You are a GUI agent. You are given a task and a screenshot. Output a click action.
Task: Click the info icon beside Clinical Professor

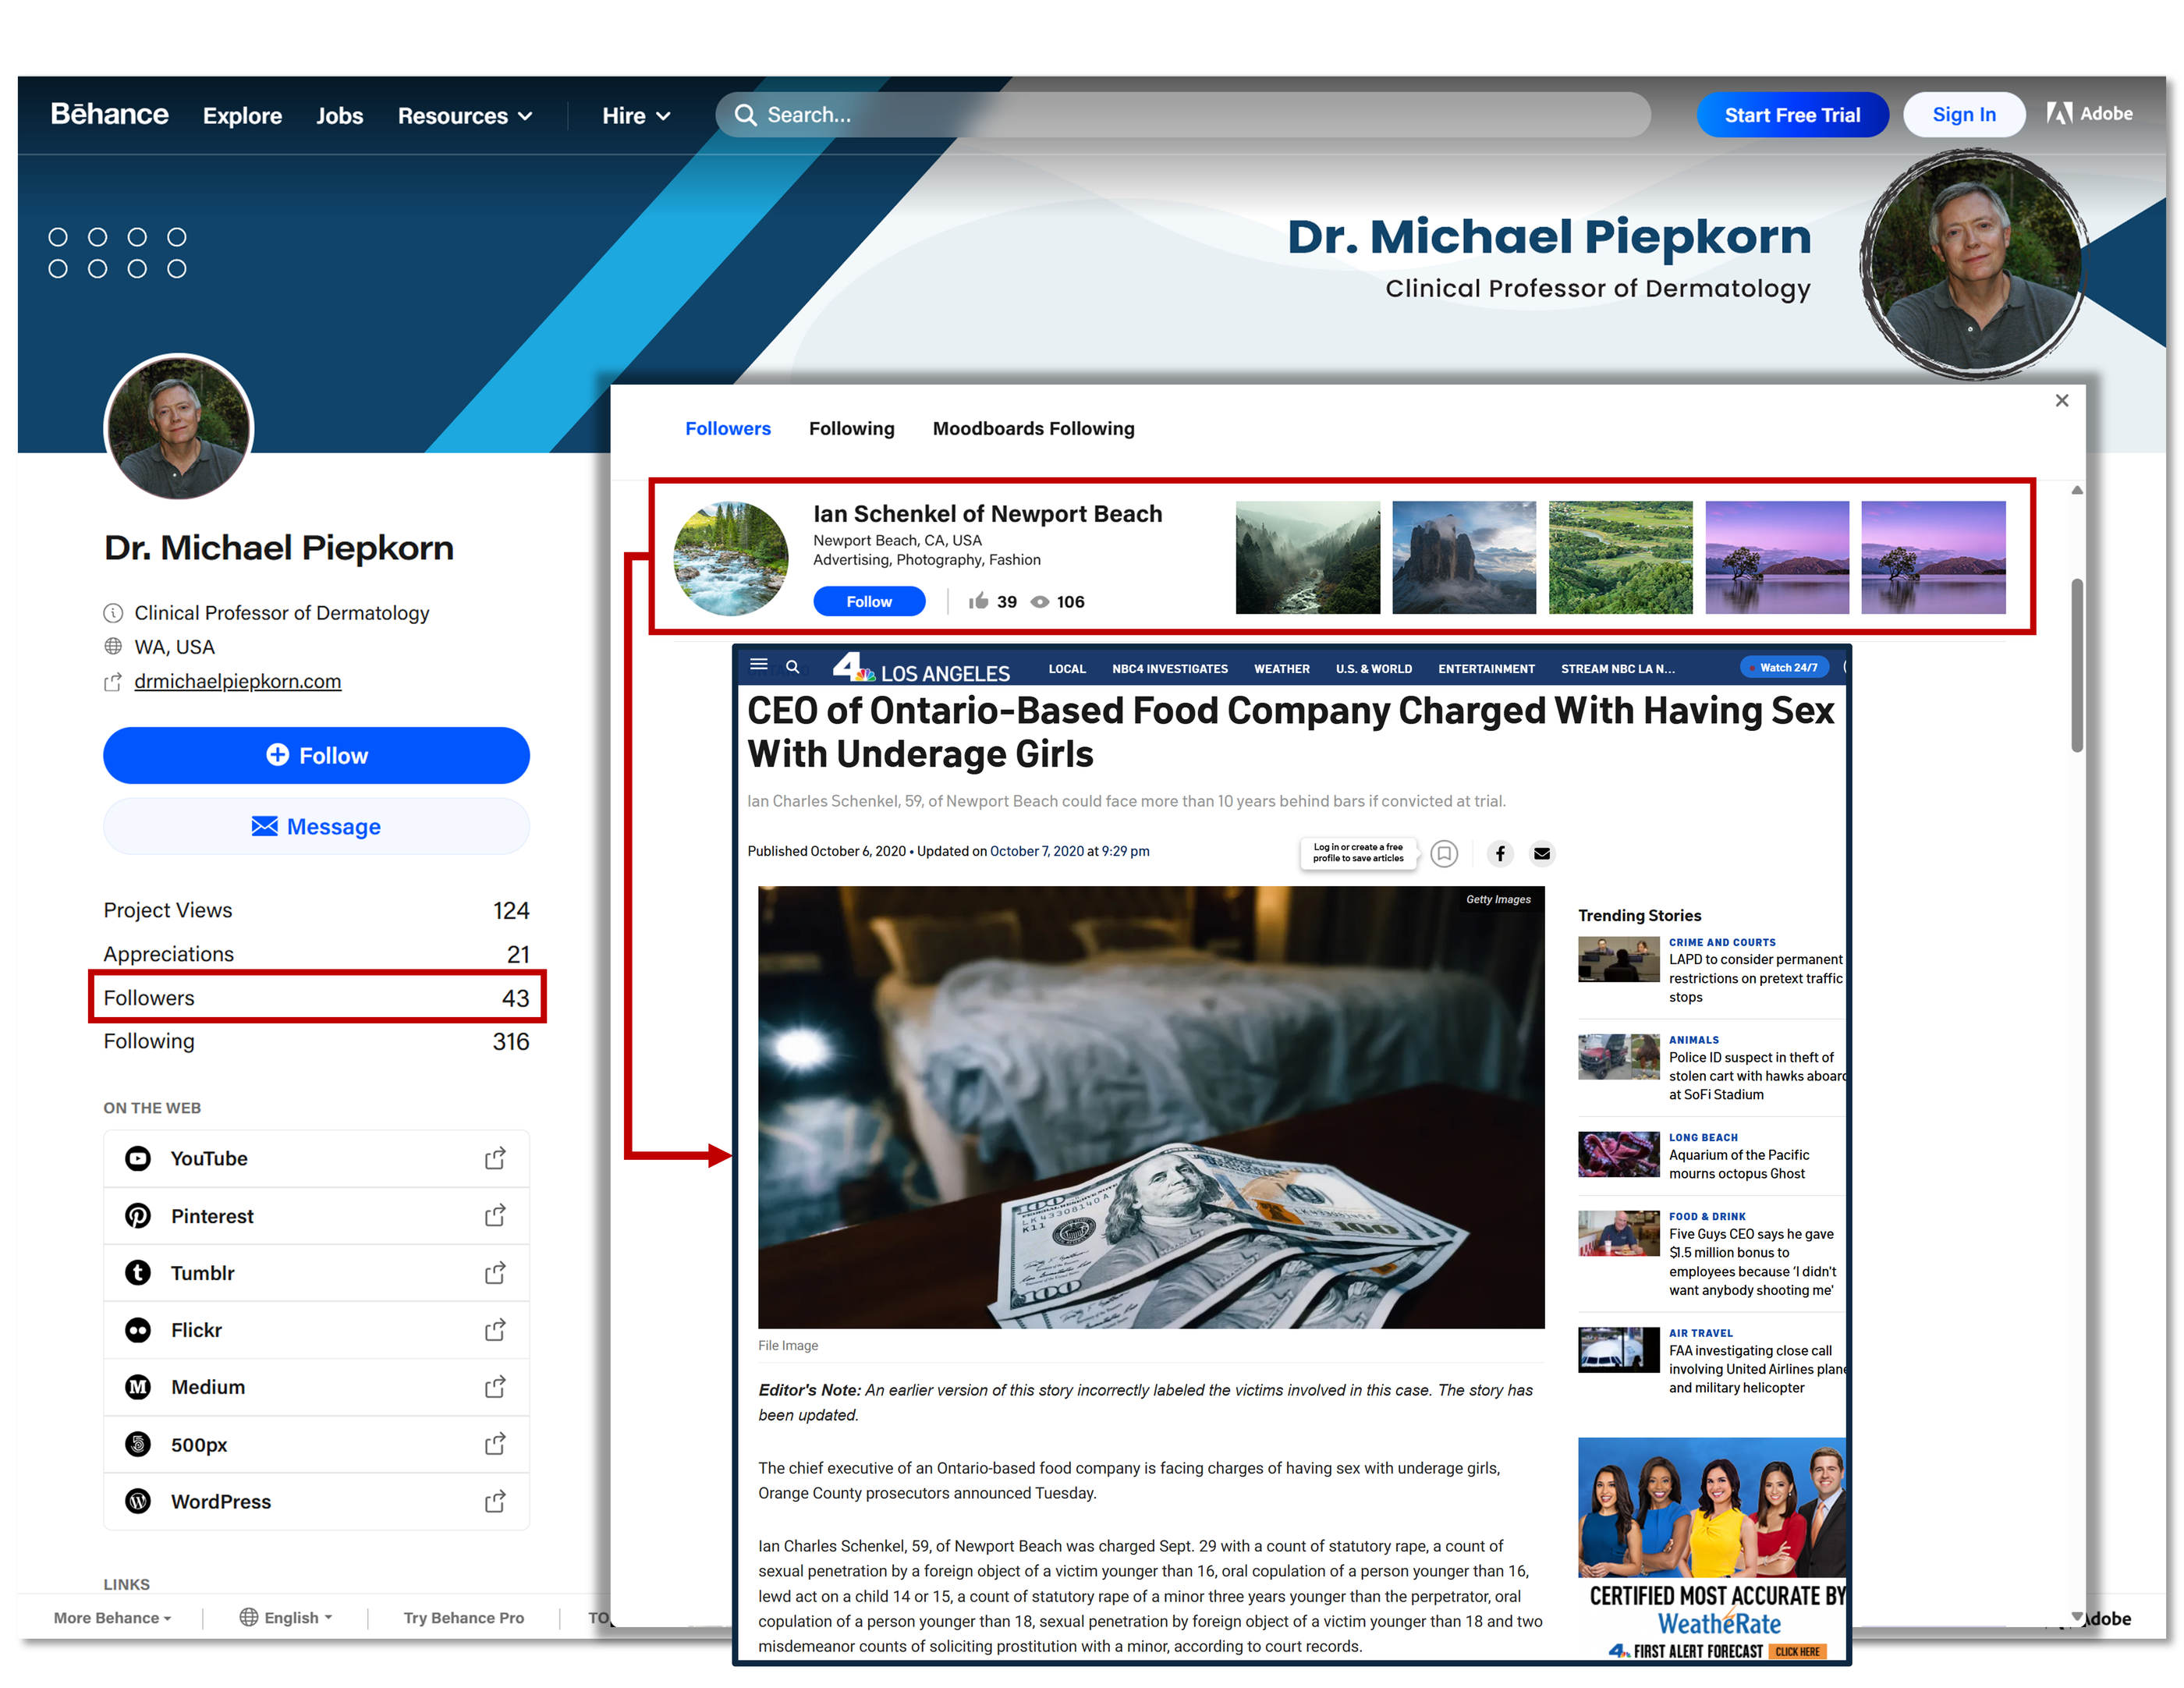(x=113, y=612)
